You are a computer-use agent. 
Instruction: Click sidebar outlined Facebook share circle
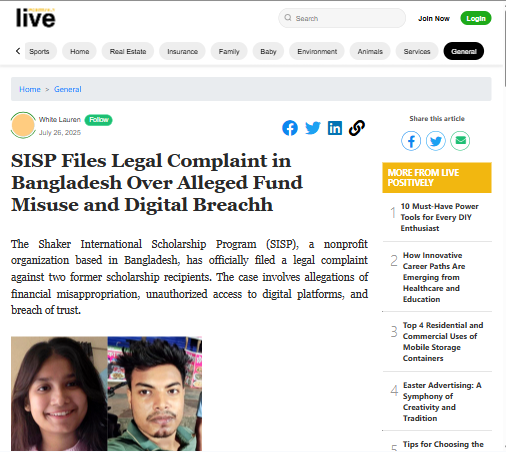tap(411, 141)
